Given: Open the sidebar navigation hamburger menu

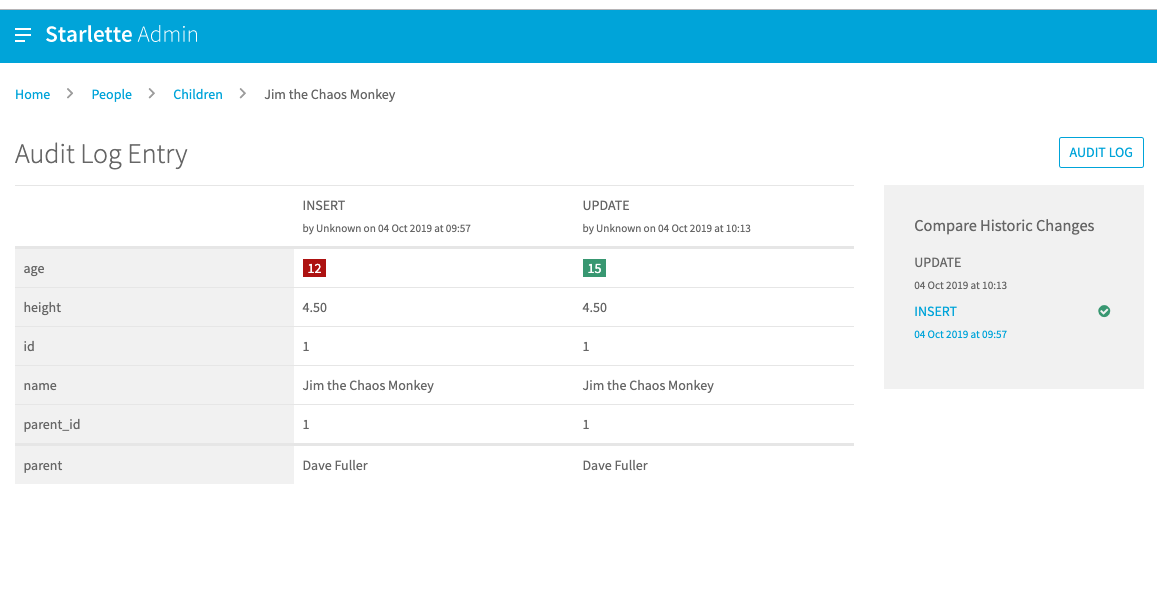Looking at the screenshot, I should click(x=23, y=34).
